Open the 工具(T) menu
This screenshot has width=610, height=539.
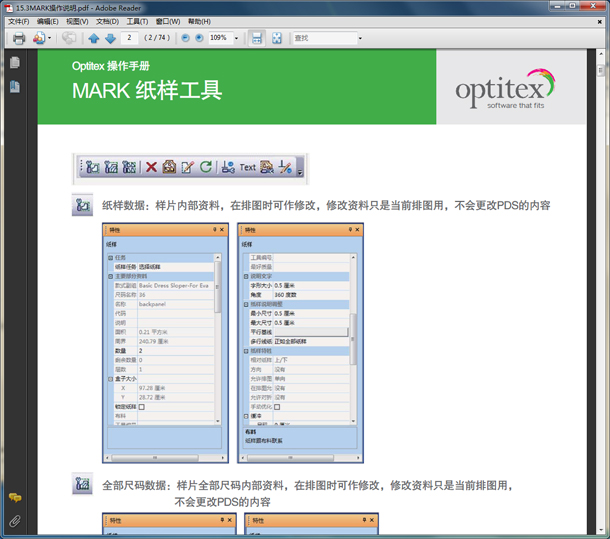point(137,21)
